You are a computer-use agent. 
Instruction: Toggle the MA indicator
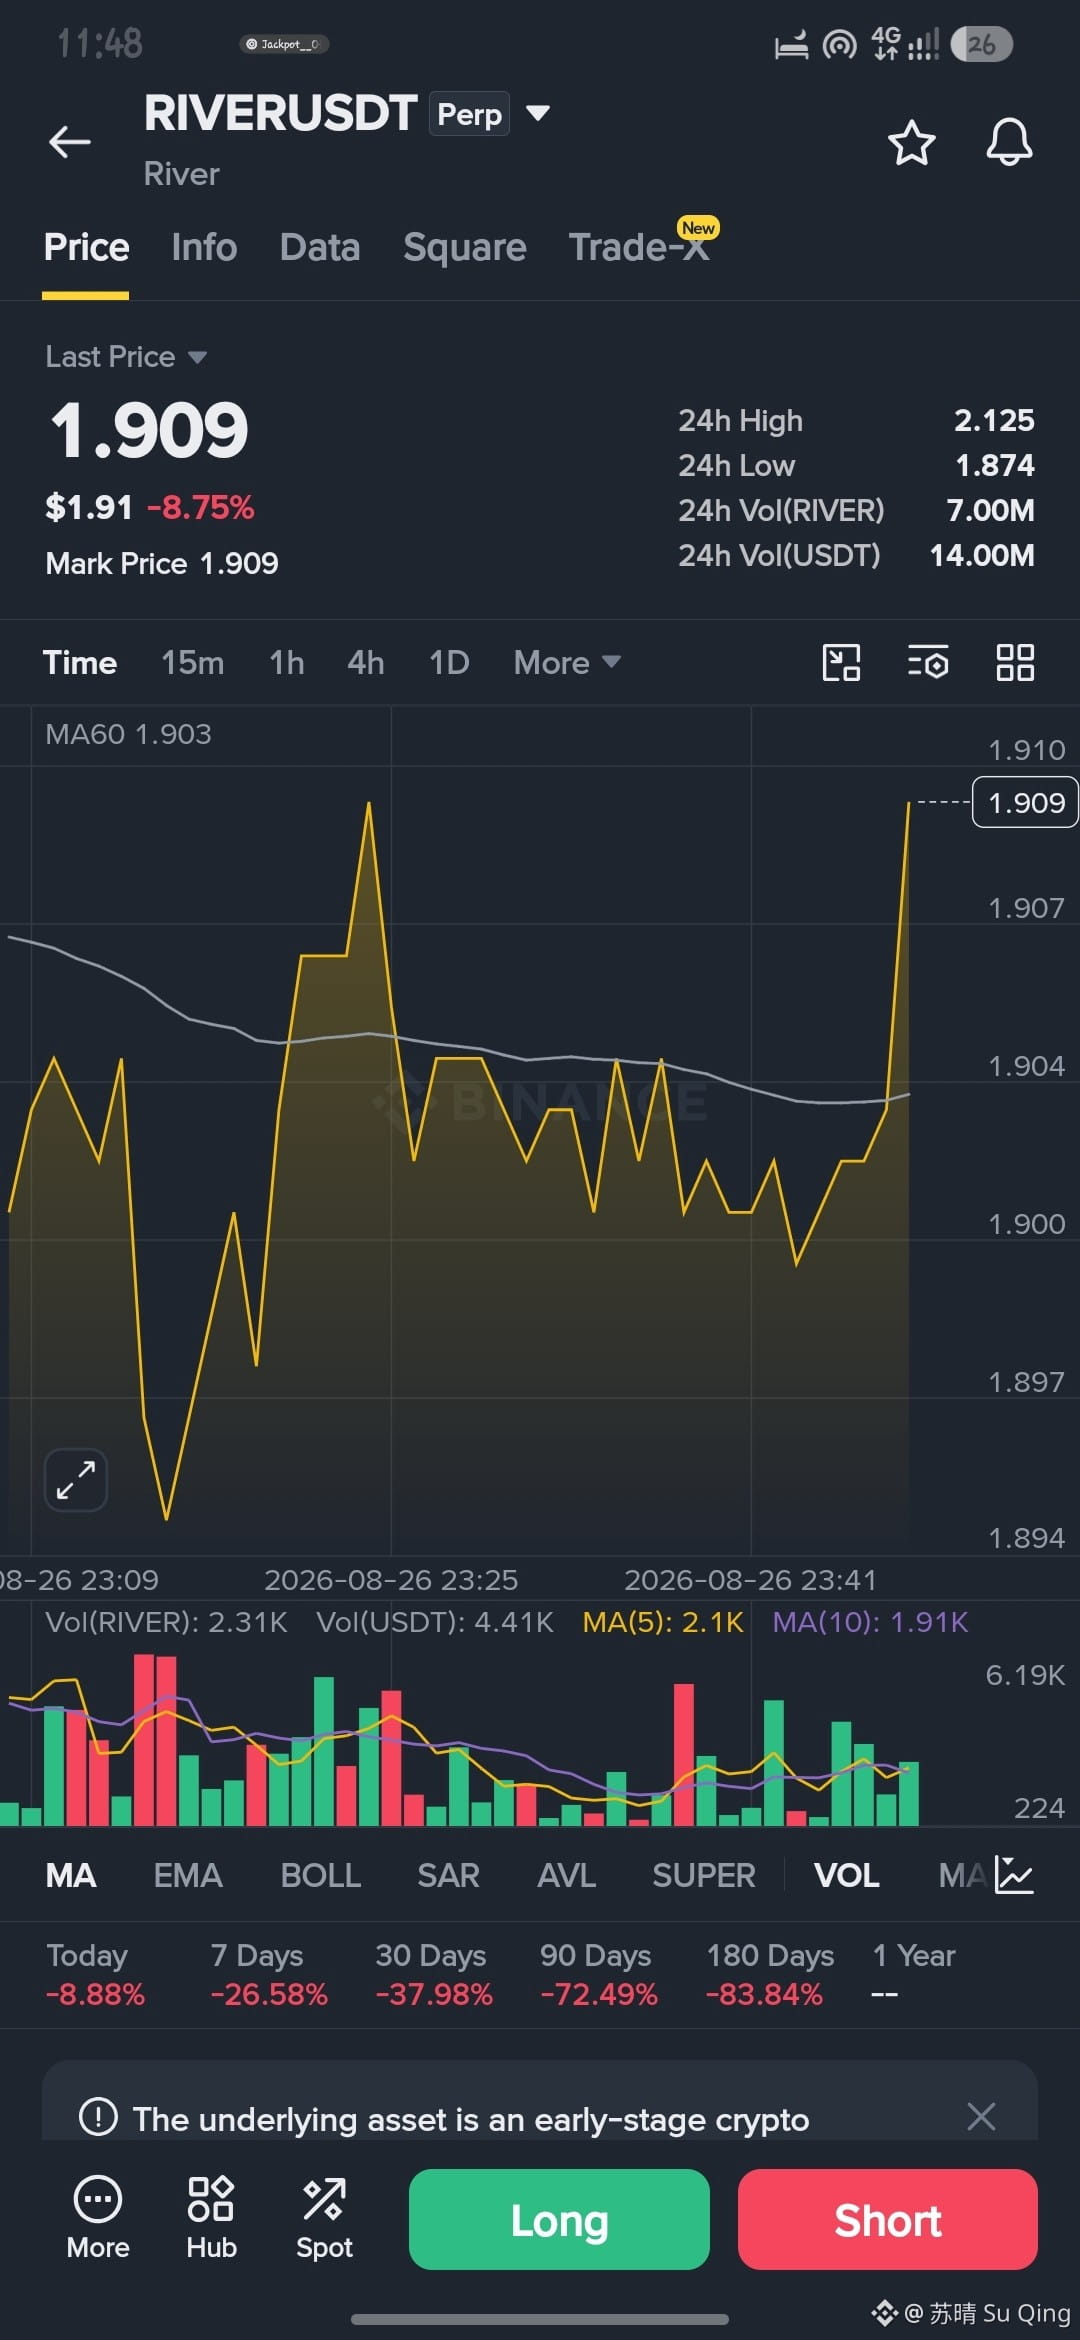(x=71, y=1875)
